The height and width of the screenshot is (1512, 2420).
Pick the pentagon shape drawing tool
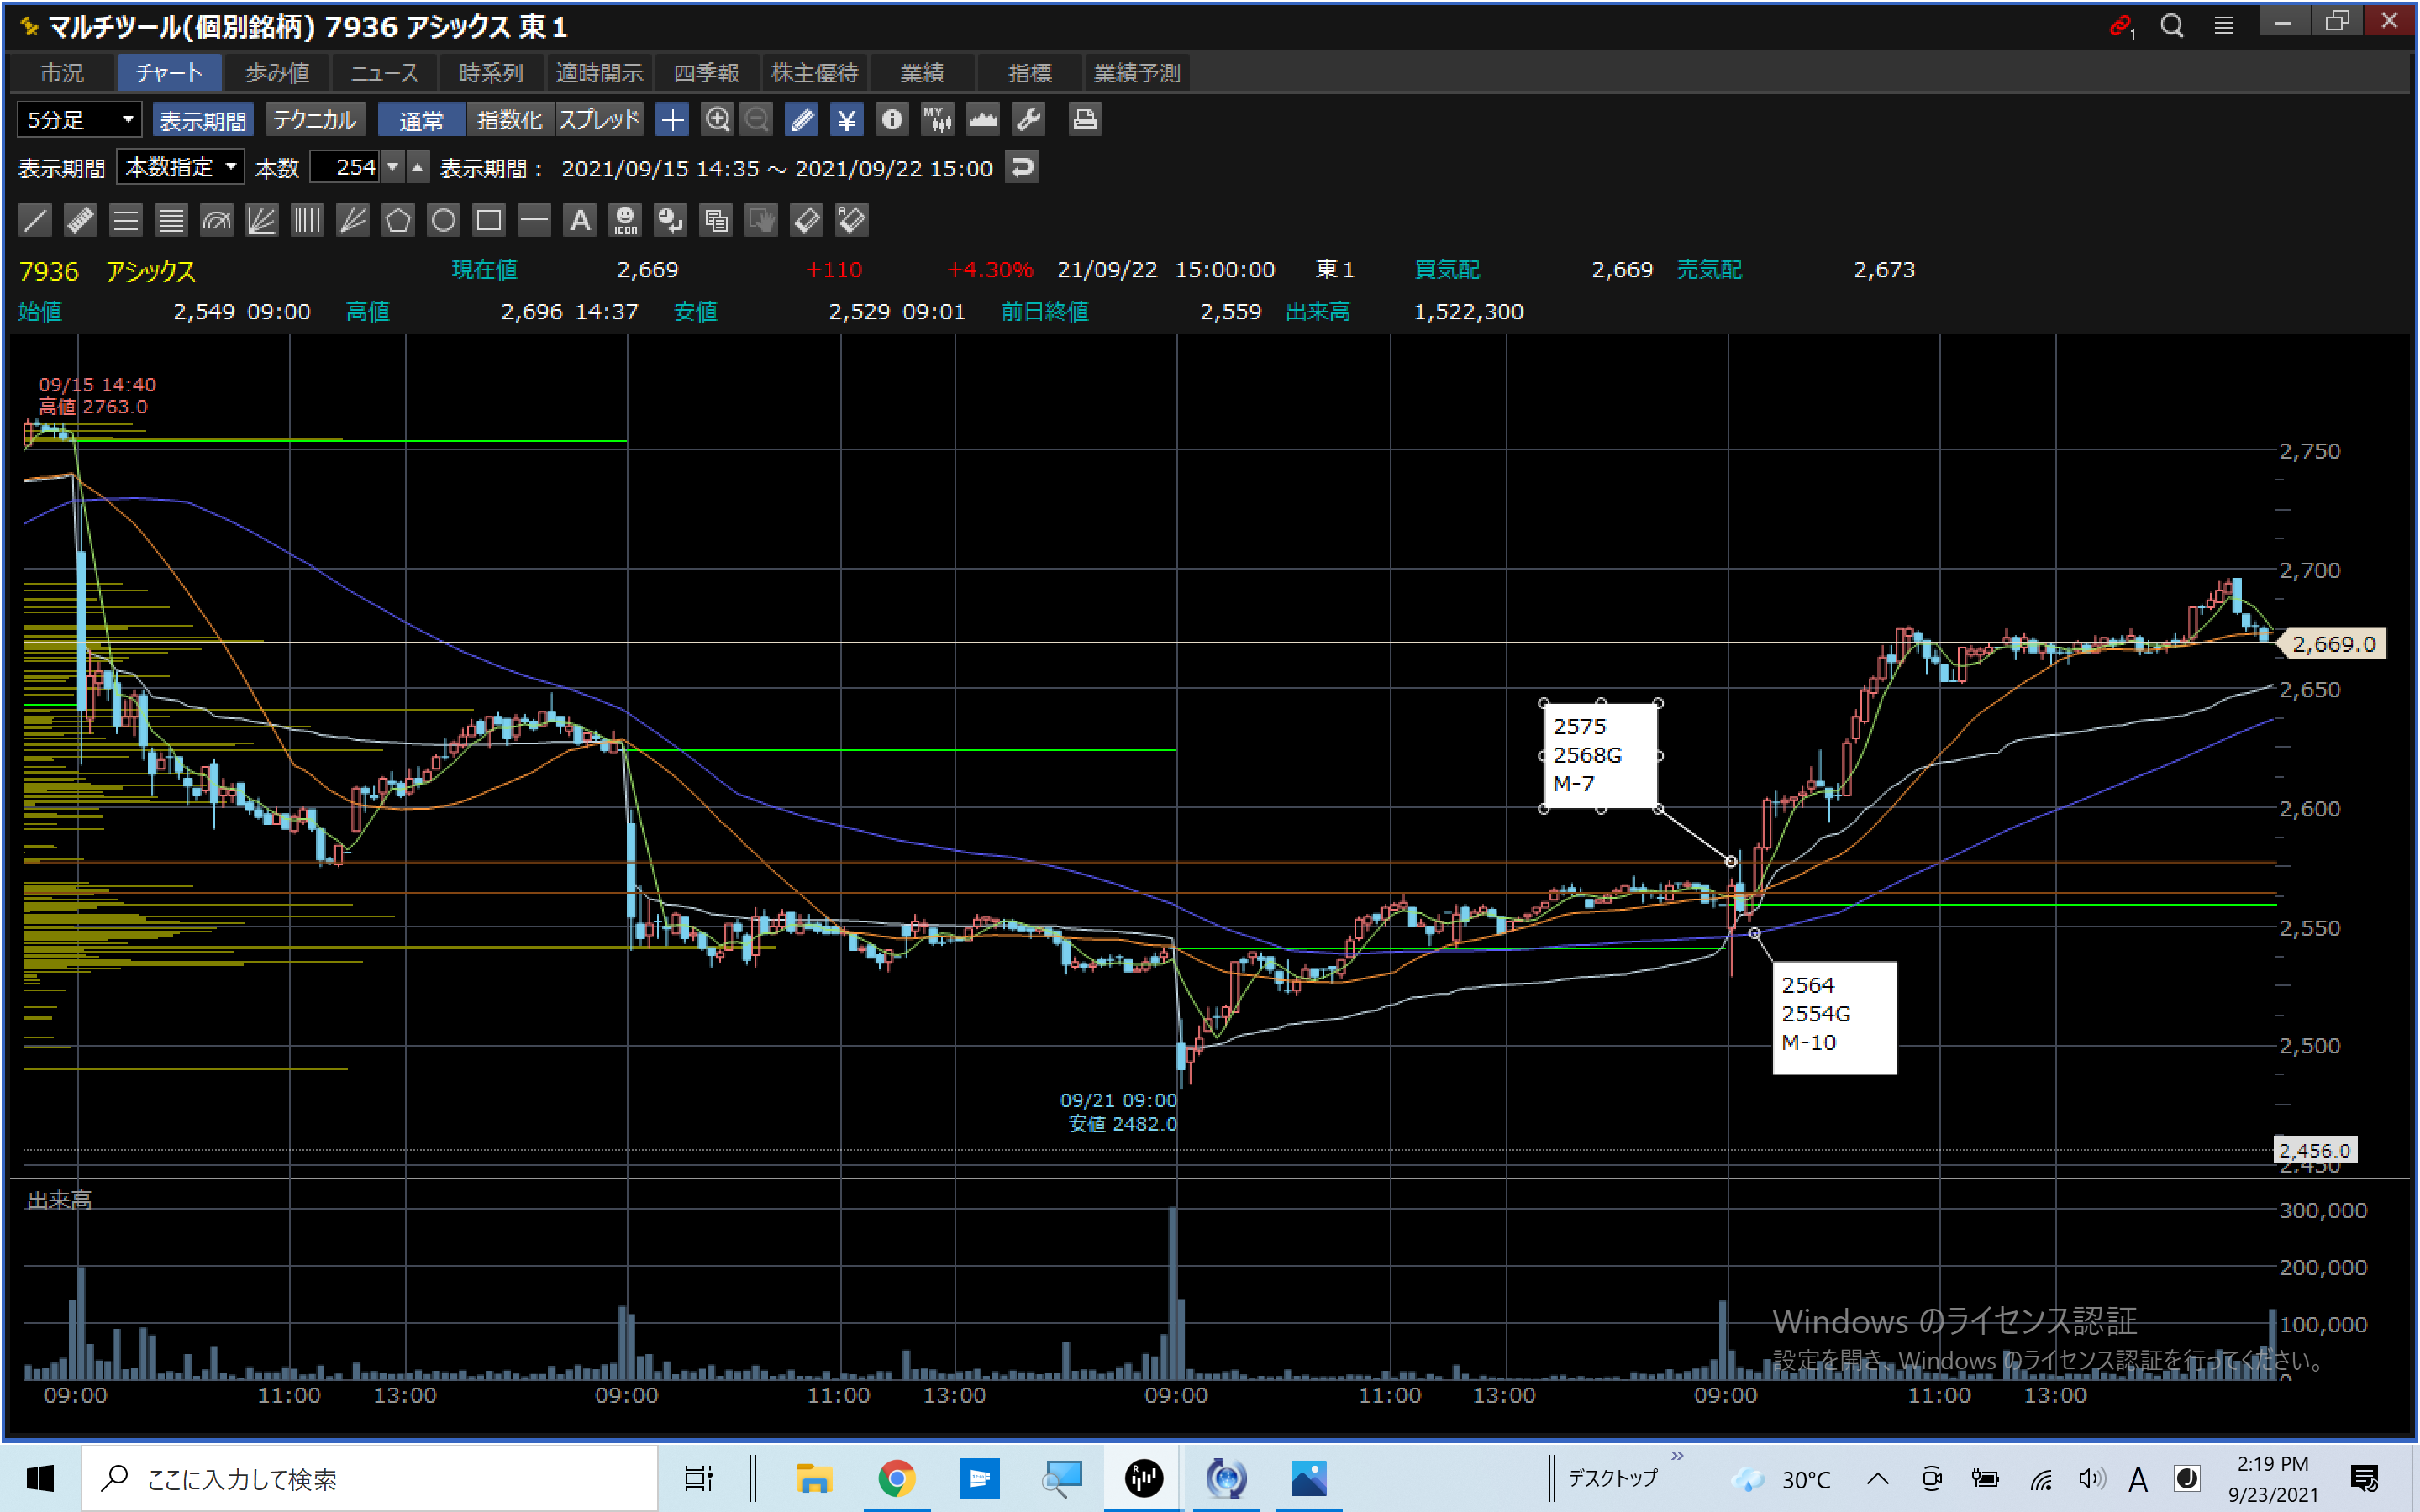[x=398, y=220]
